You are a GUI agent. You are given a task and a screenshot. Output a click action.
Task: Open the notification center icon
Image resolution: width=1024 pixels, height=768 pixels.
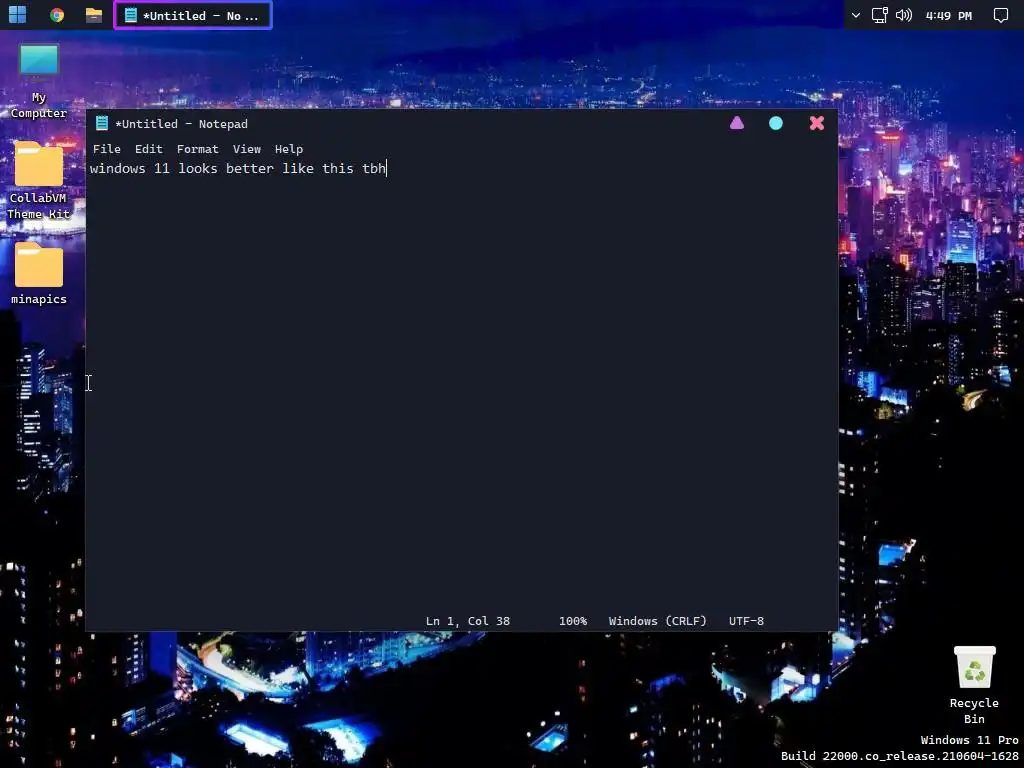[x=1000, y=16]
